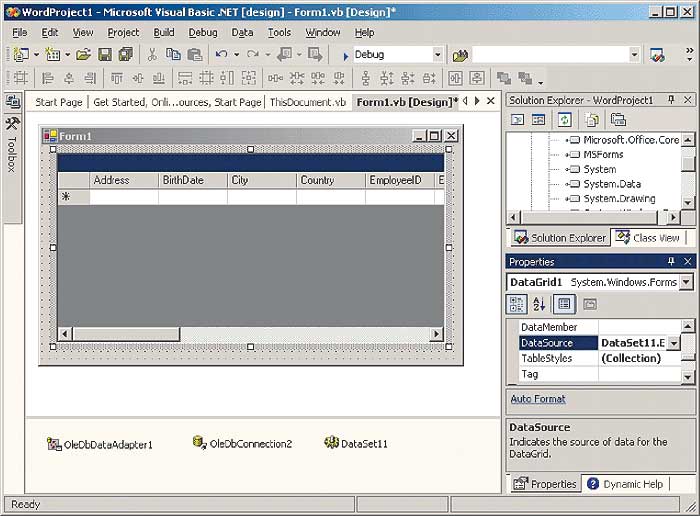Click the Align Tops layout icon

(117, 78)
